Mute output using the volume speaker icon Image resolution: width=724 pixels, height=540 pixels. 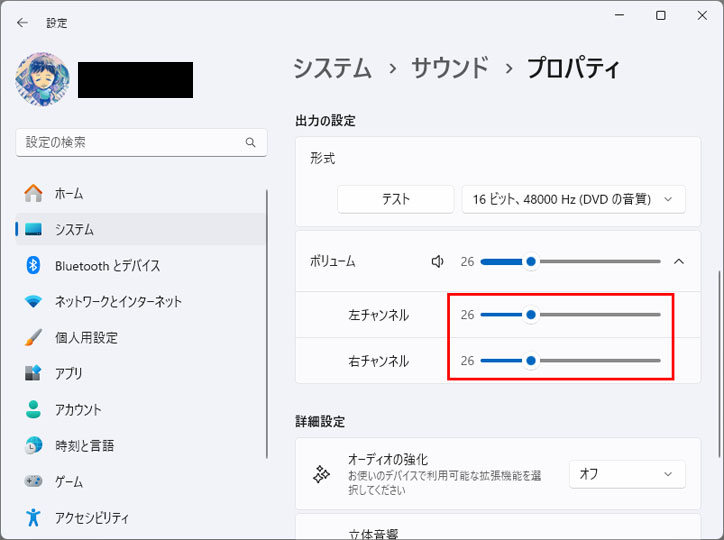tap(437, 262)
